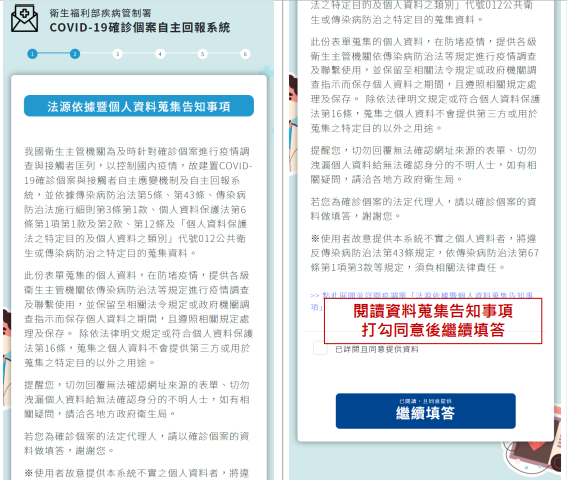Screen dimensions: 567x480
Task: Select step 2 in progress indicator
Action: coord(75,54)
